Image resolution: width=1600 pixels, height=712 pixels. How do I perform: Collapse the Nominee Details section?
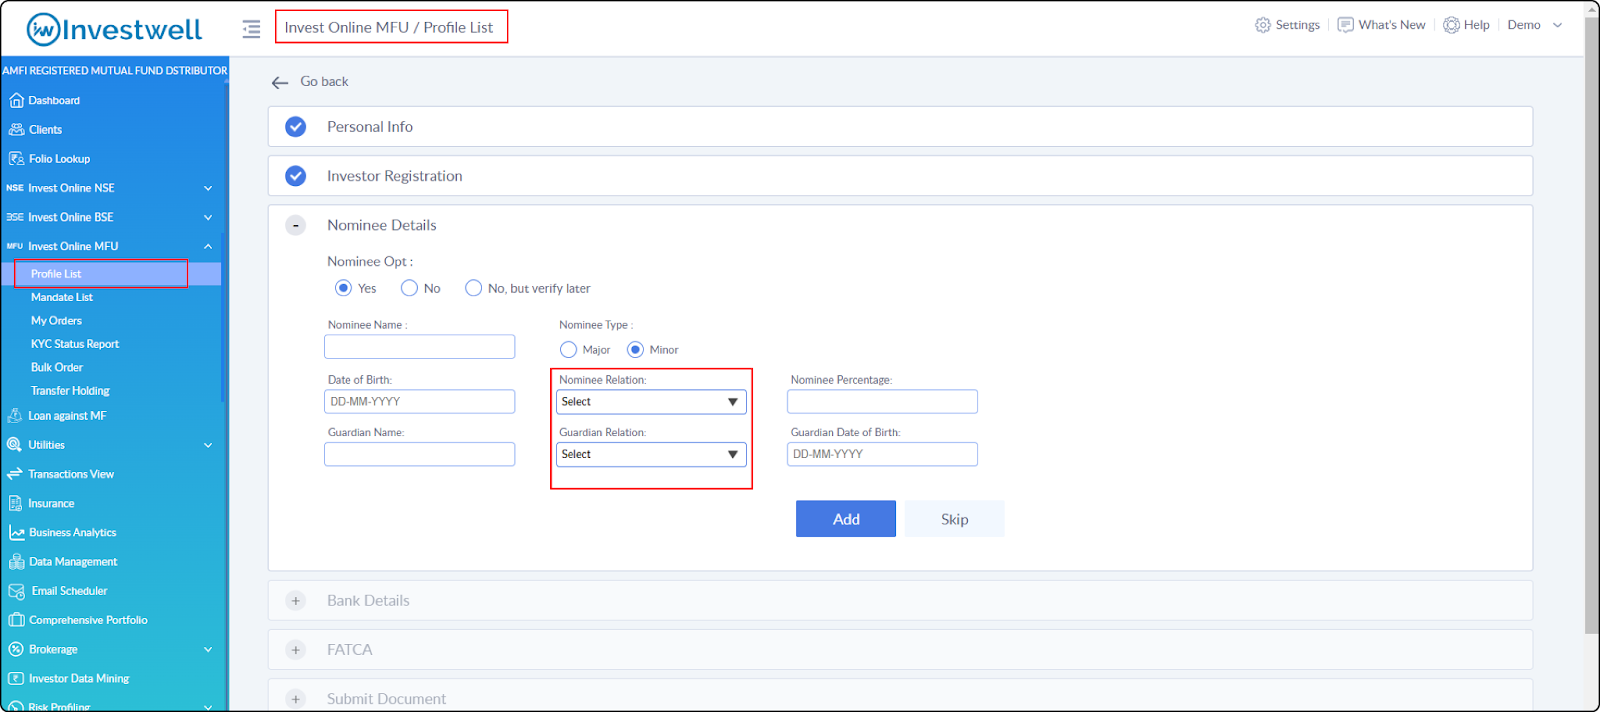point(296,225)
